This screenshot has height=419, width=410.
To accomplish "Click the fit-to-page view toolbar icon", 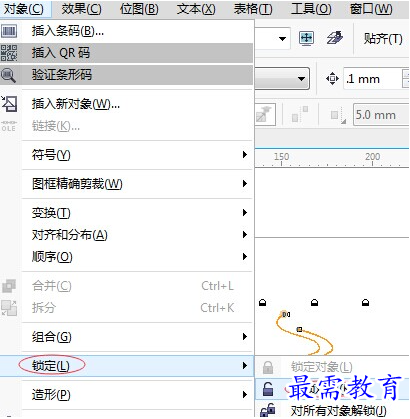I will point(306,39).
